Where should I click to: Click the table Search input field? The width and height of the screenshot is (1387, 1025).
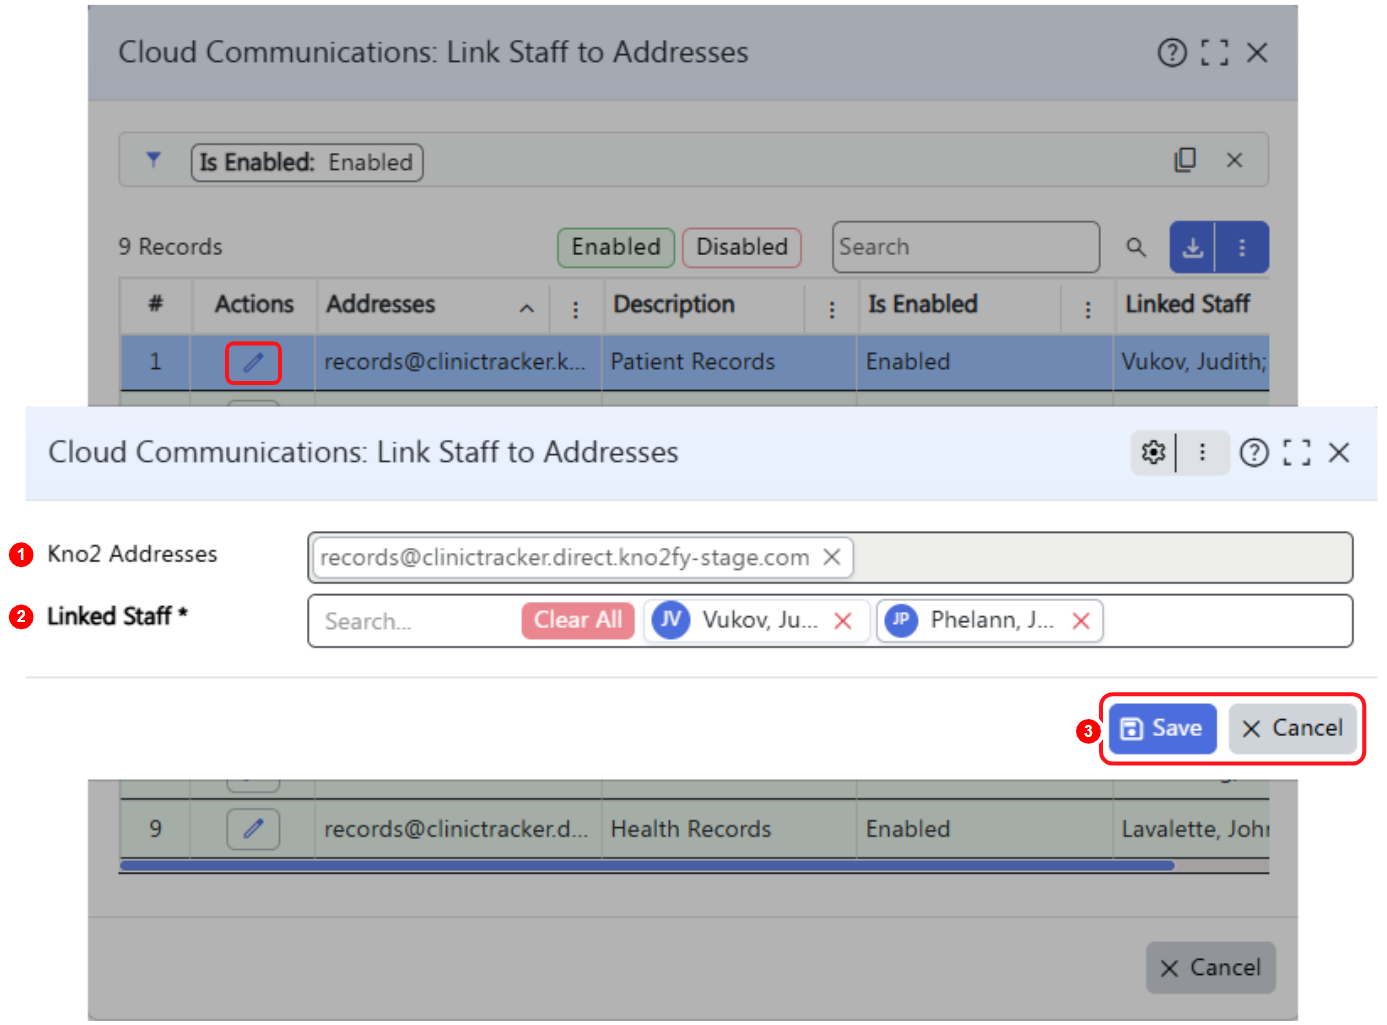coord(966,247)
